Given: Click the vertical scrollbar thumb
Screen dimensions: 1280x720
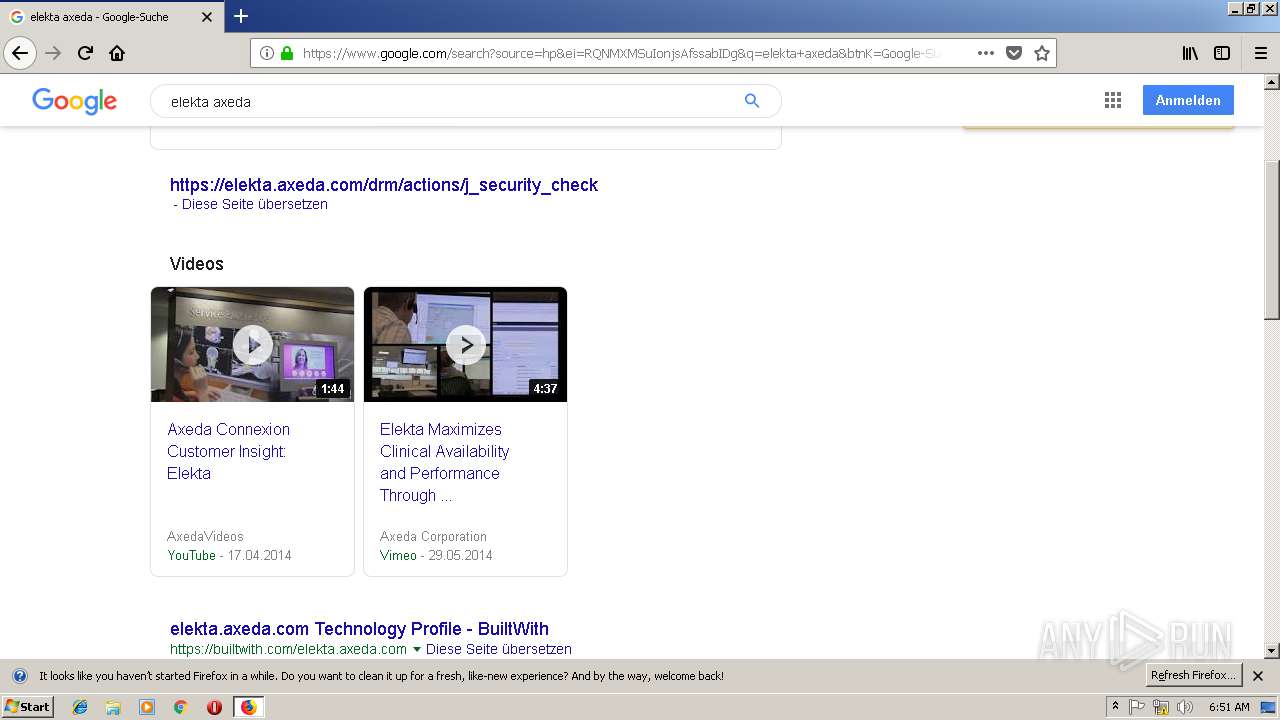Looking at the screenshot, I should pyautogui.click(x=1271, y=240).
